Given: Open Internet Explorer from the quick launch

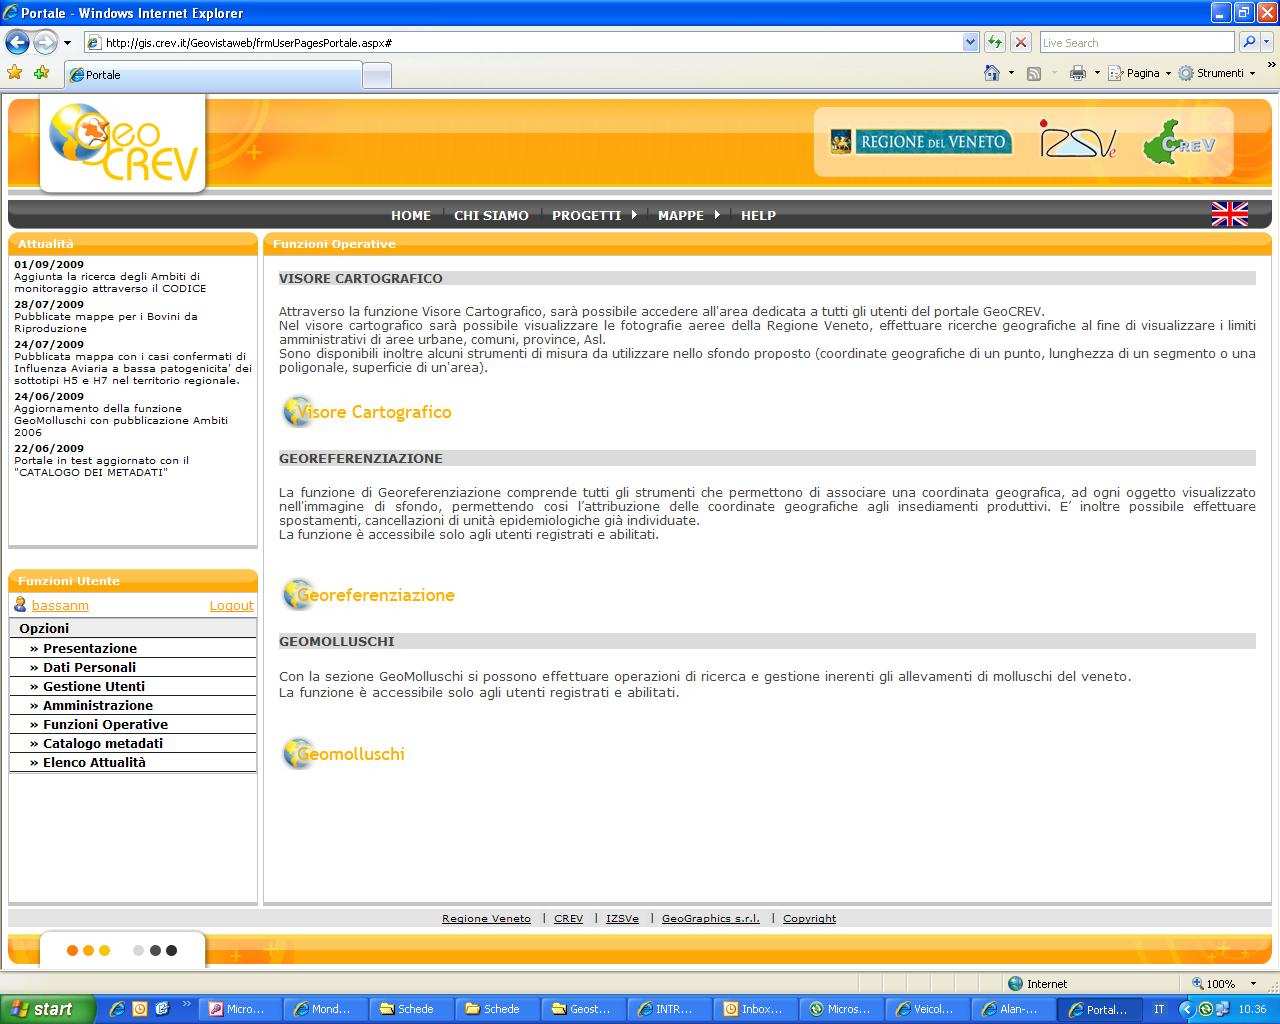Looking at the screenshot, I should tap(117, 1009).
